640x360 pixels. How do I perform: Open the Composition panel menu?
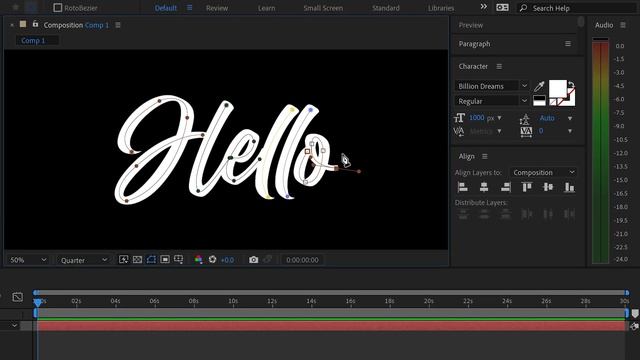click(x=118, y=25)
